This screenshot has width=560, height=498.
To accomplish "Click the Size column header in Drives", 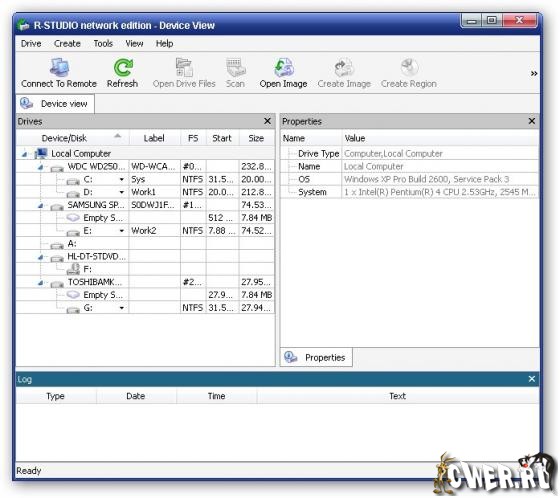I will tap(256, 138).
